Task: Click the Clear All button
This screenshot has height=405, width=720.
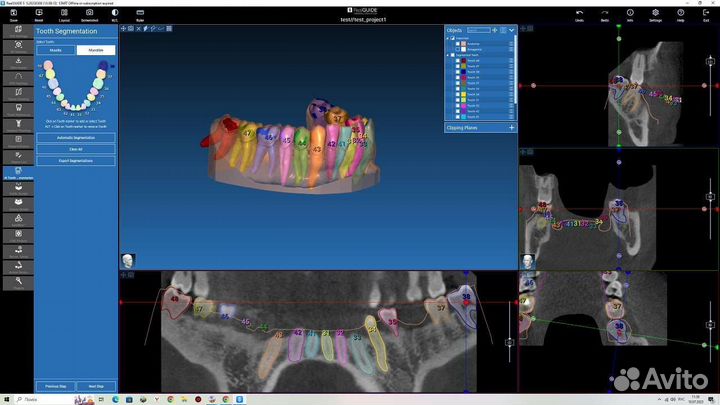Action: 76,149
